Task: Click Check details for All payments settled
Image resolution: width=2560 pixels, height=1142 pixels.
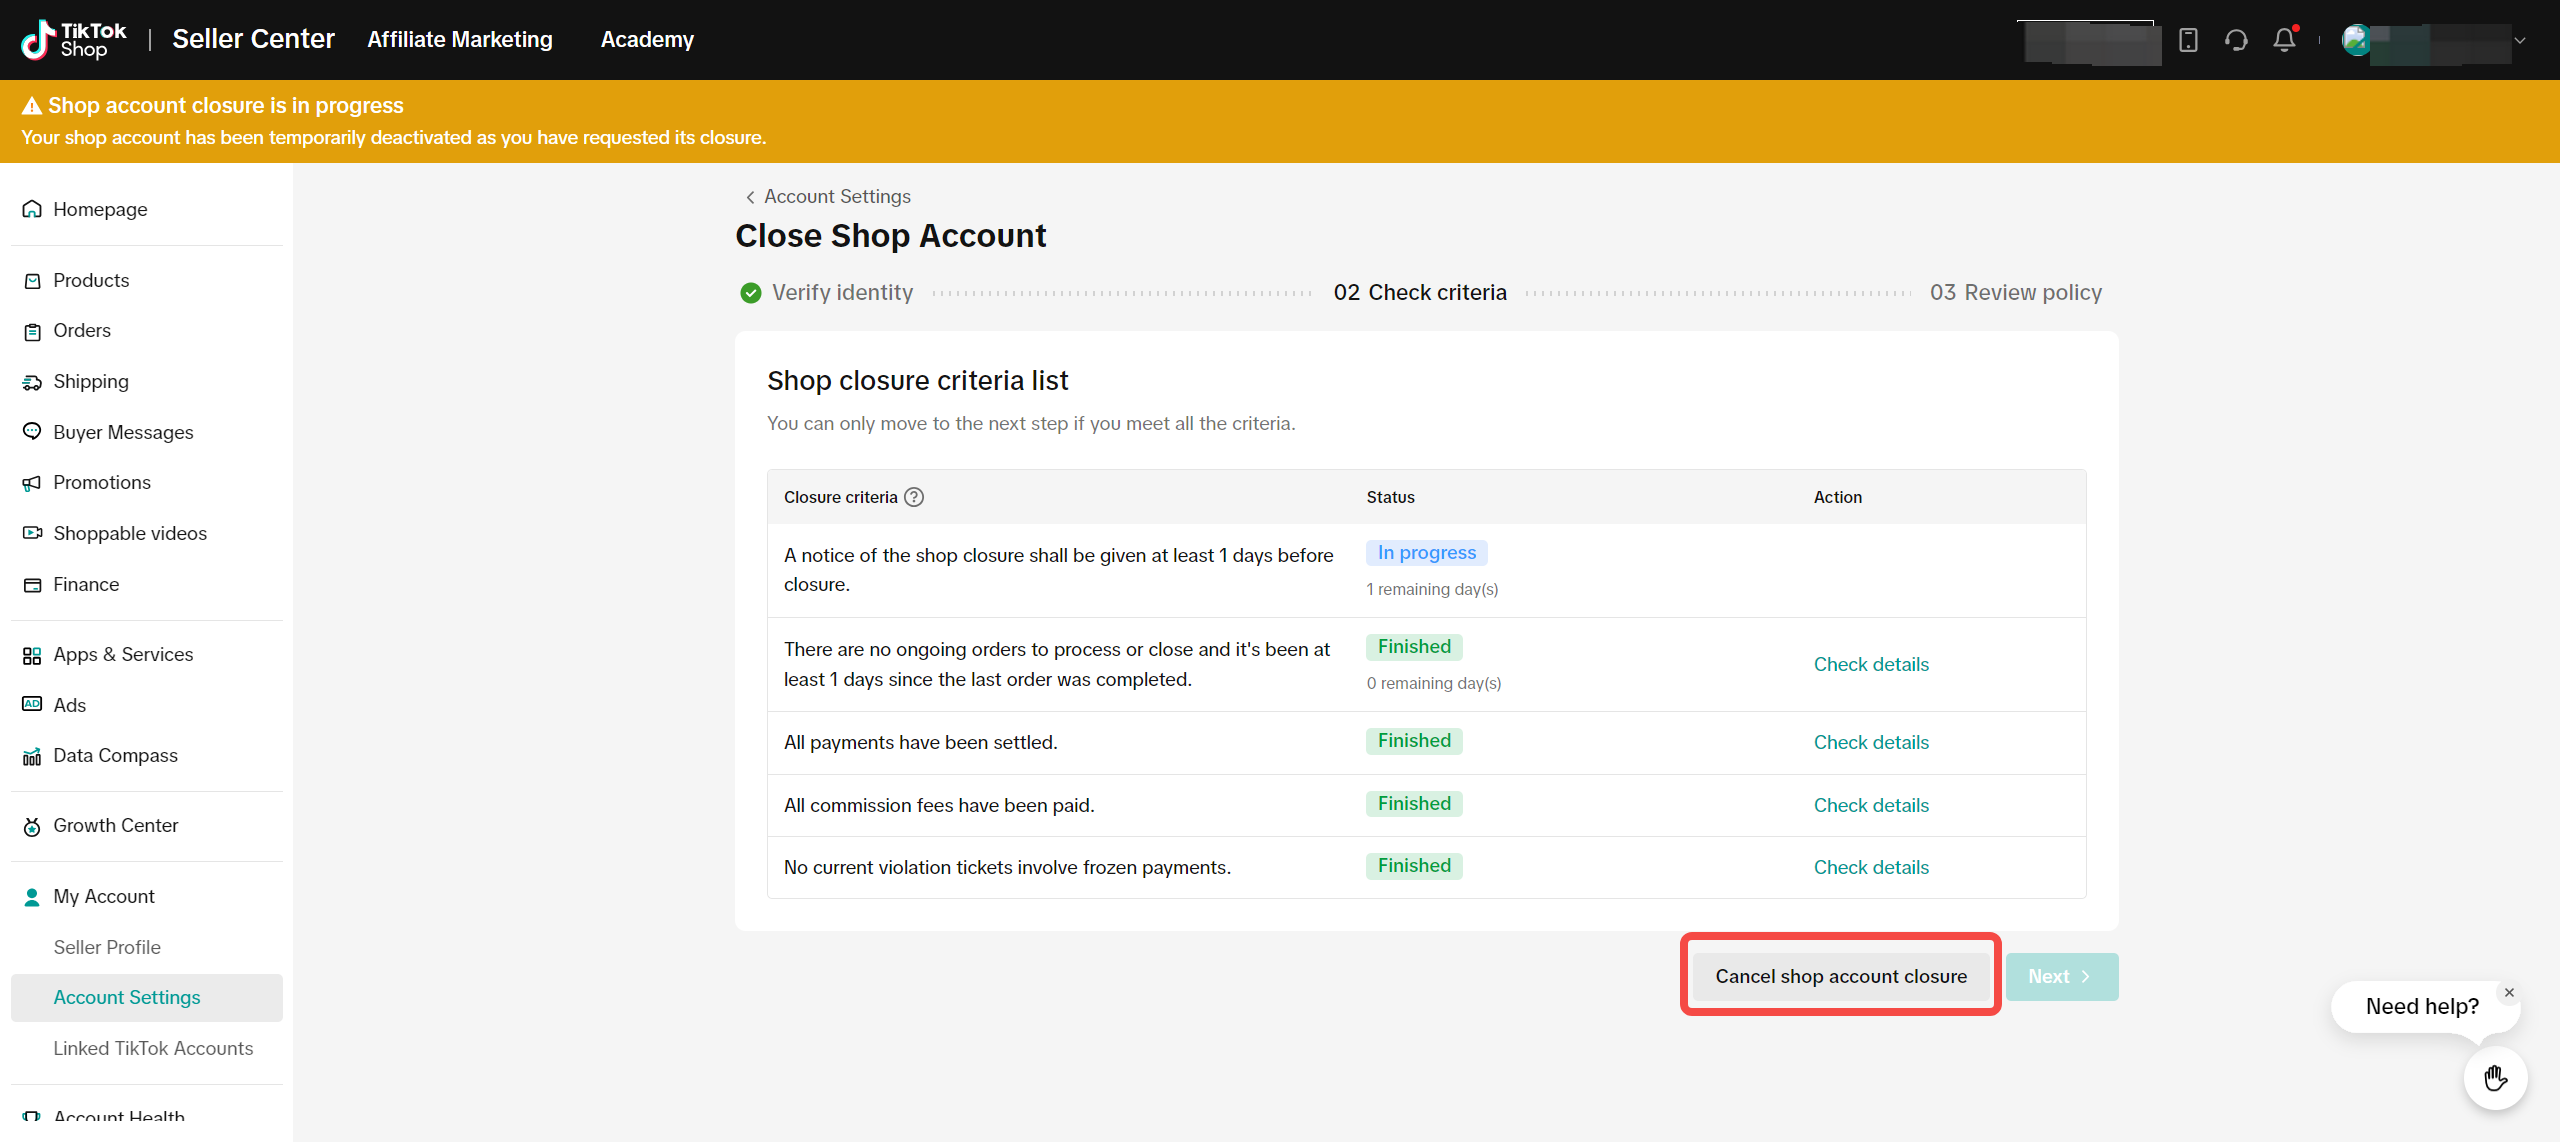Action: click(1870, 742)
